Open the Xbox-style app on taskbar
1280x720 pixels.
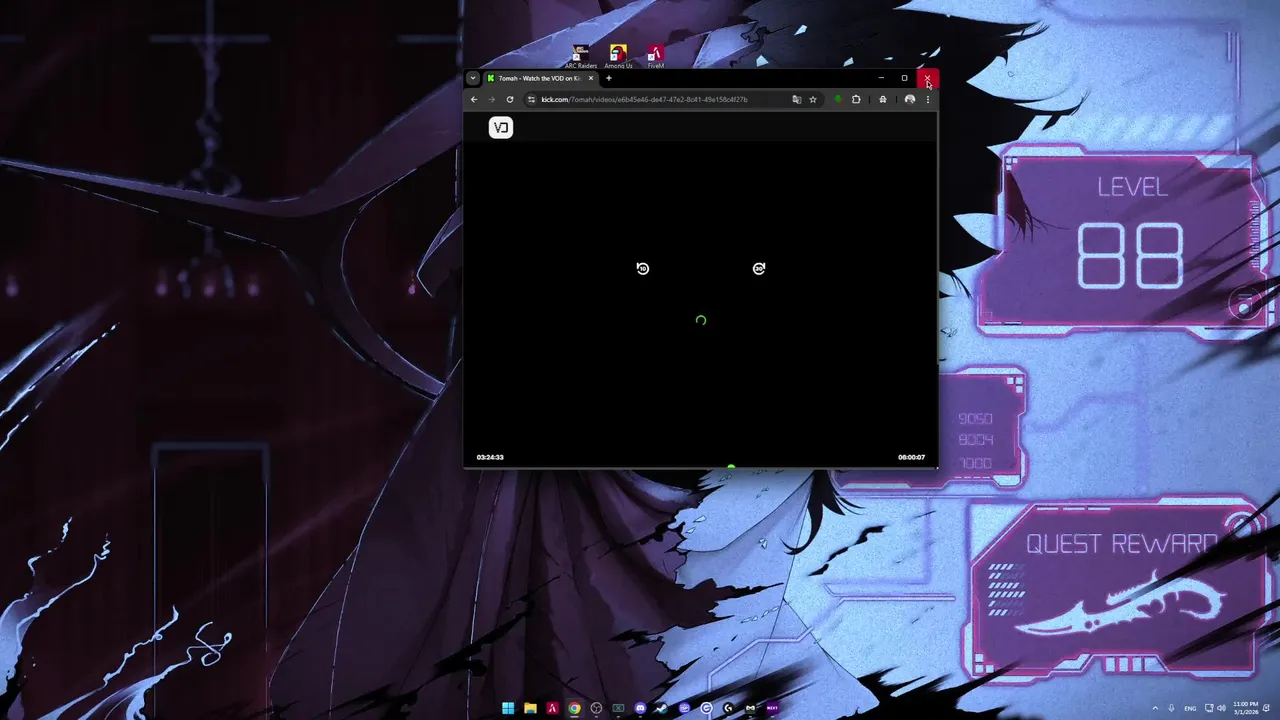click(x=618, y=708)
